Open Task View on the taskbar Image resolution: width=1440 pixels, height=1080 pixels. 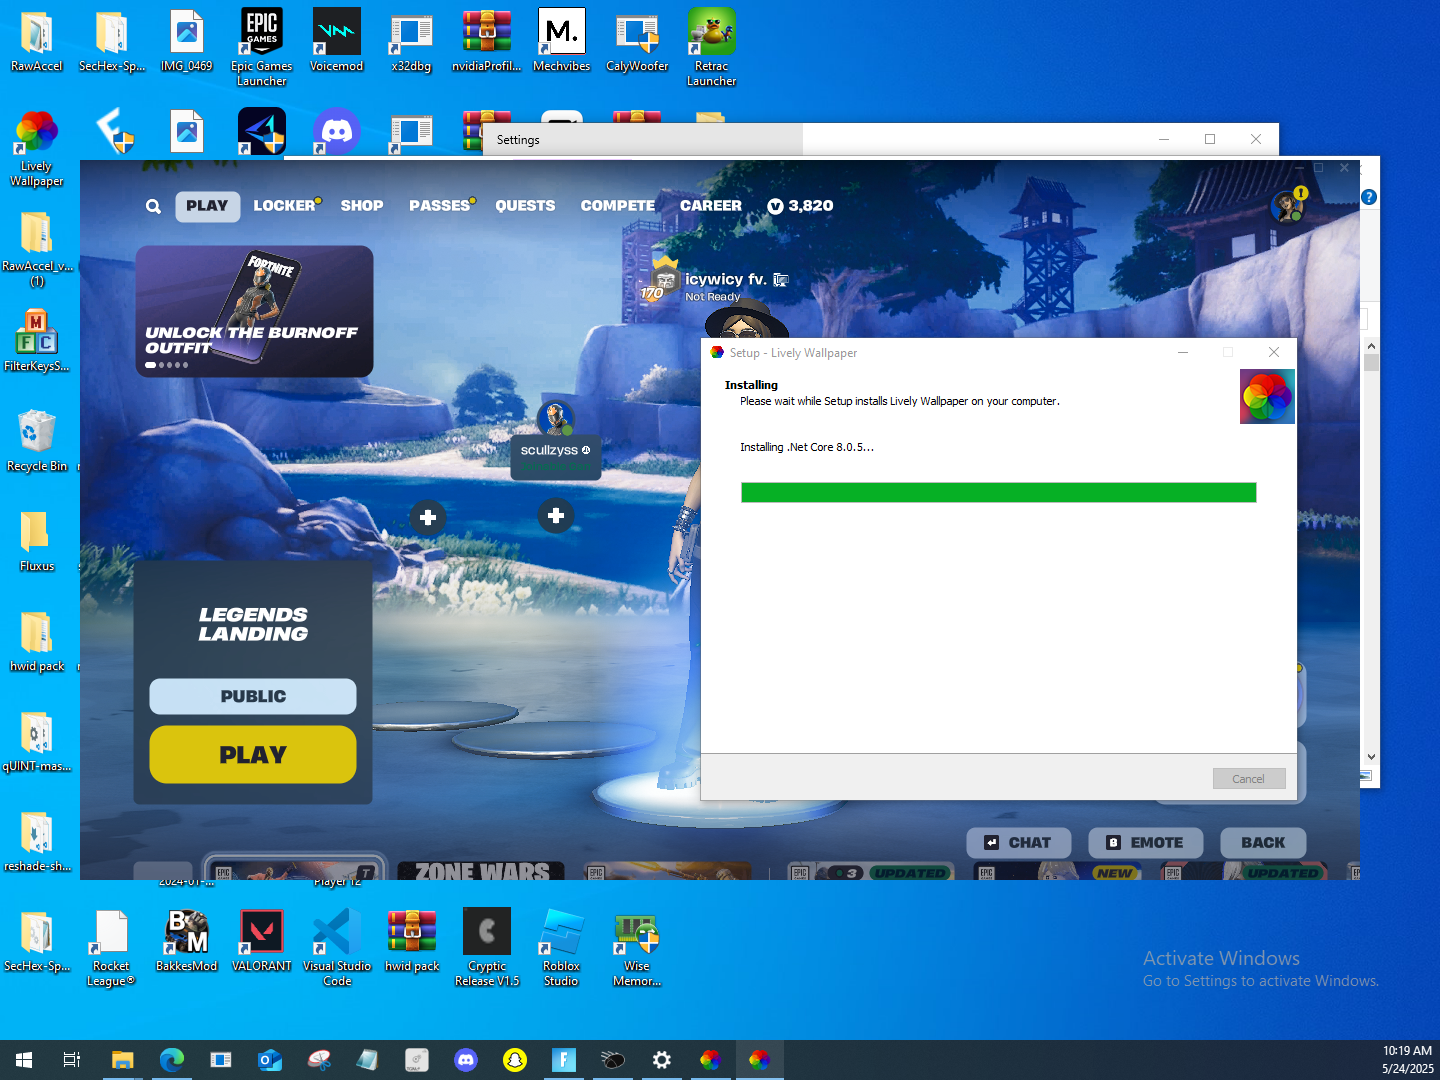coord(72,1060)
